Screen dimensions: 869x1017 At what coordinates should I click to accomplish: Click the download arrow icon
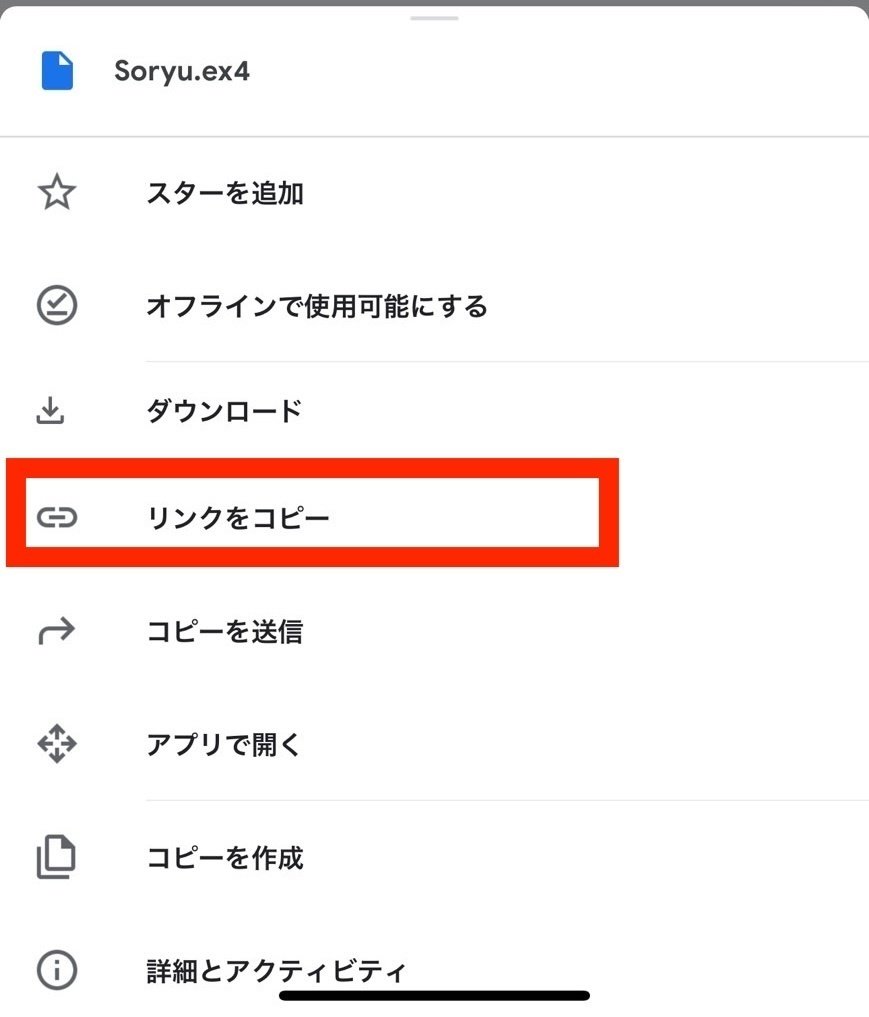tap(51, 410)
